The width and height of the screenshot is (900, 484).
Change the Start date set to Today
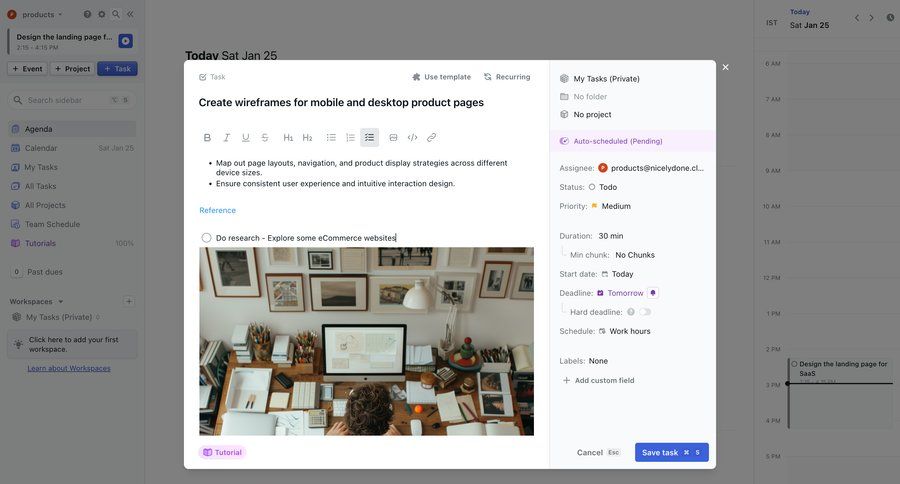618,274
